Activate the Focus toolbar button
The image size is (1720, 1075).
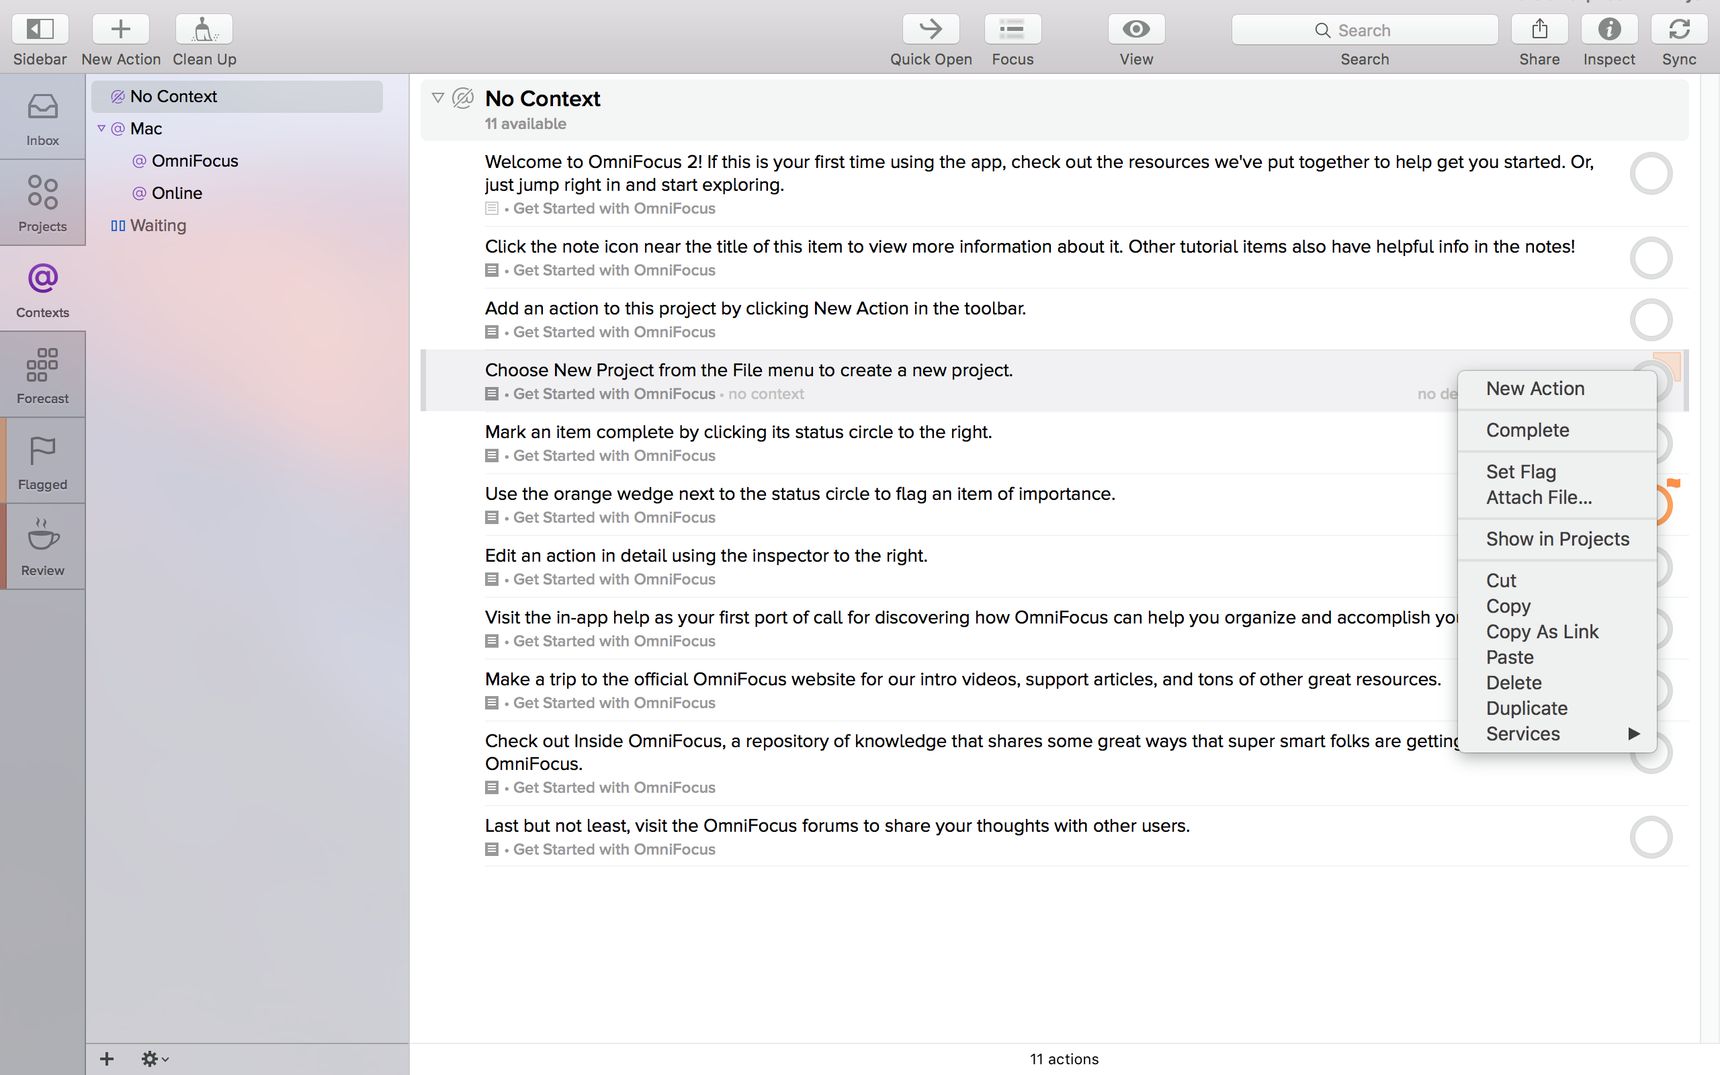point(1012,29)
